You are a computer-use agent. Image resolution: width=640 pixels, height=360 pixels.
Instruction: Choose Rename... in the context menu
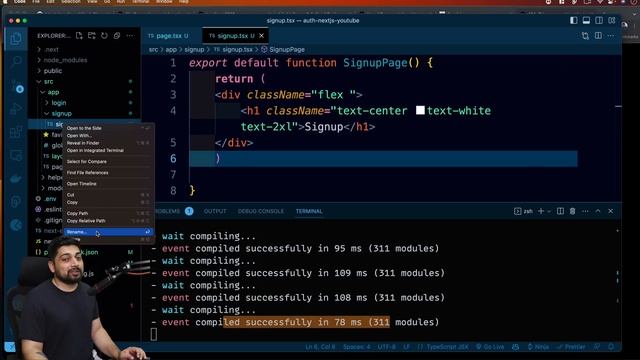[109, 232]
